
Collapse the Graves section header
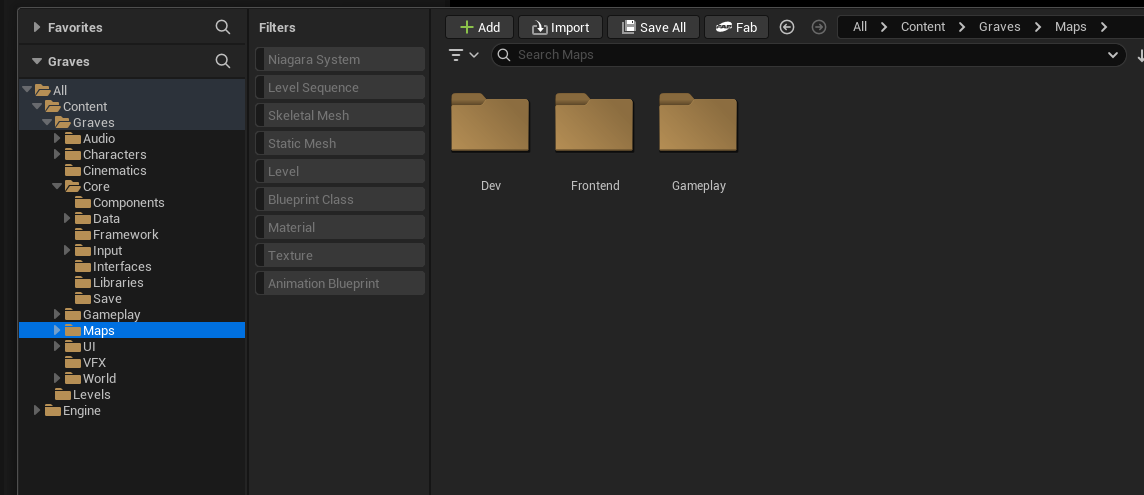pos(37,61)
